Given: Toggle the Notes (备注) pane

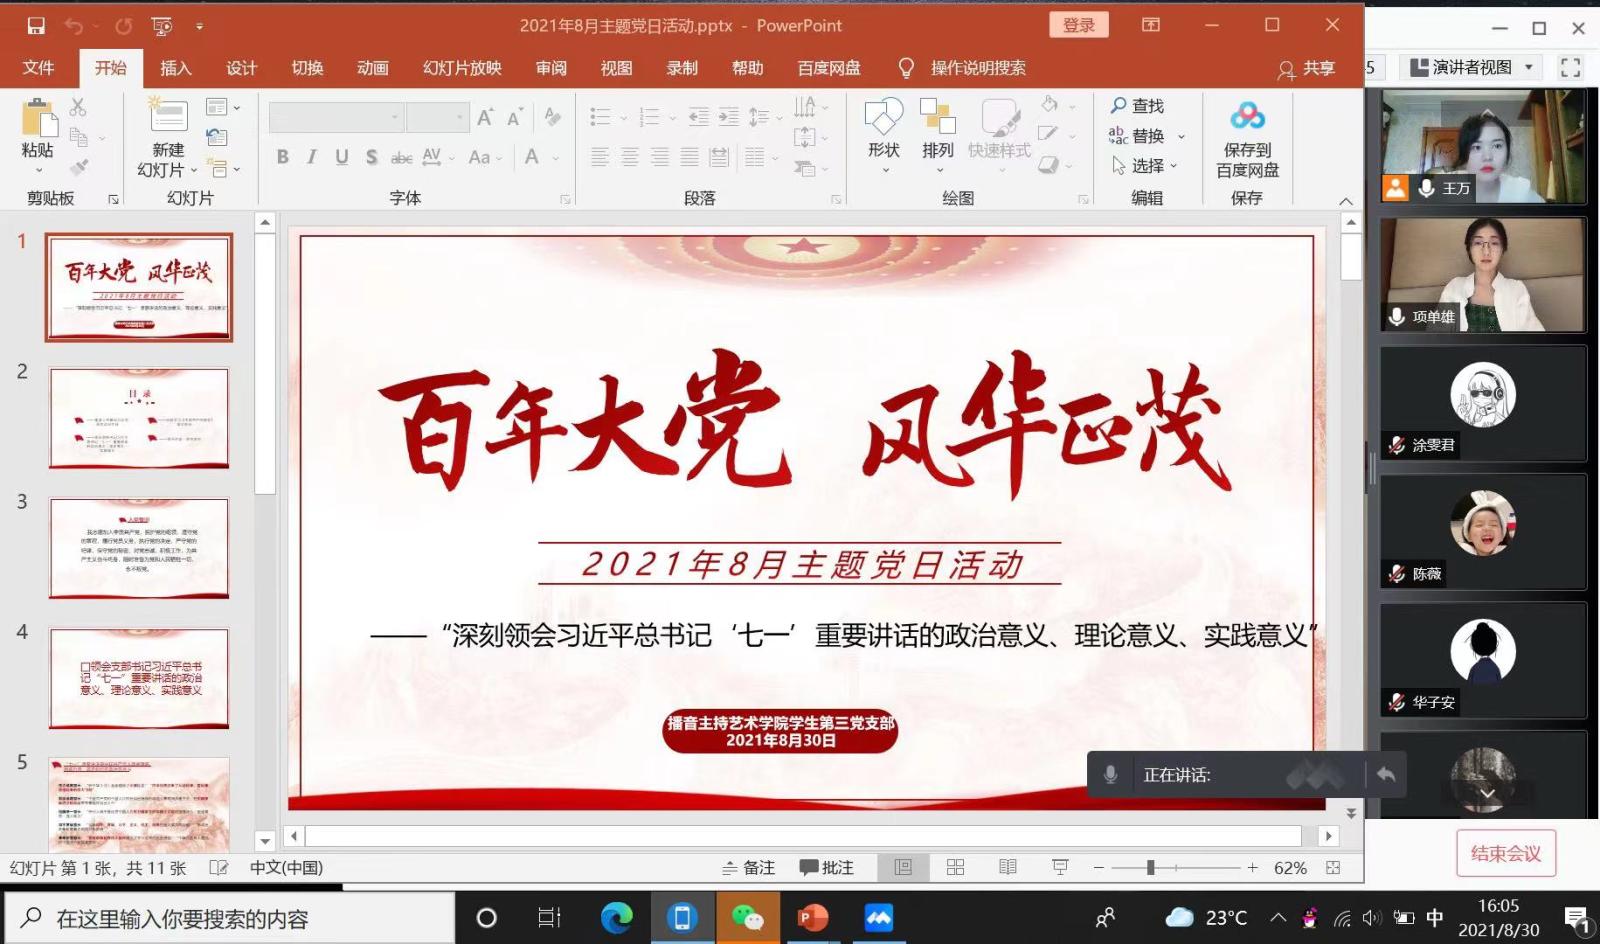Looking at the screenshot, I should [749, 868].
